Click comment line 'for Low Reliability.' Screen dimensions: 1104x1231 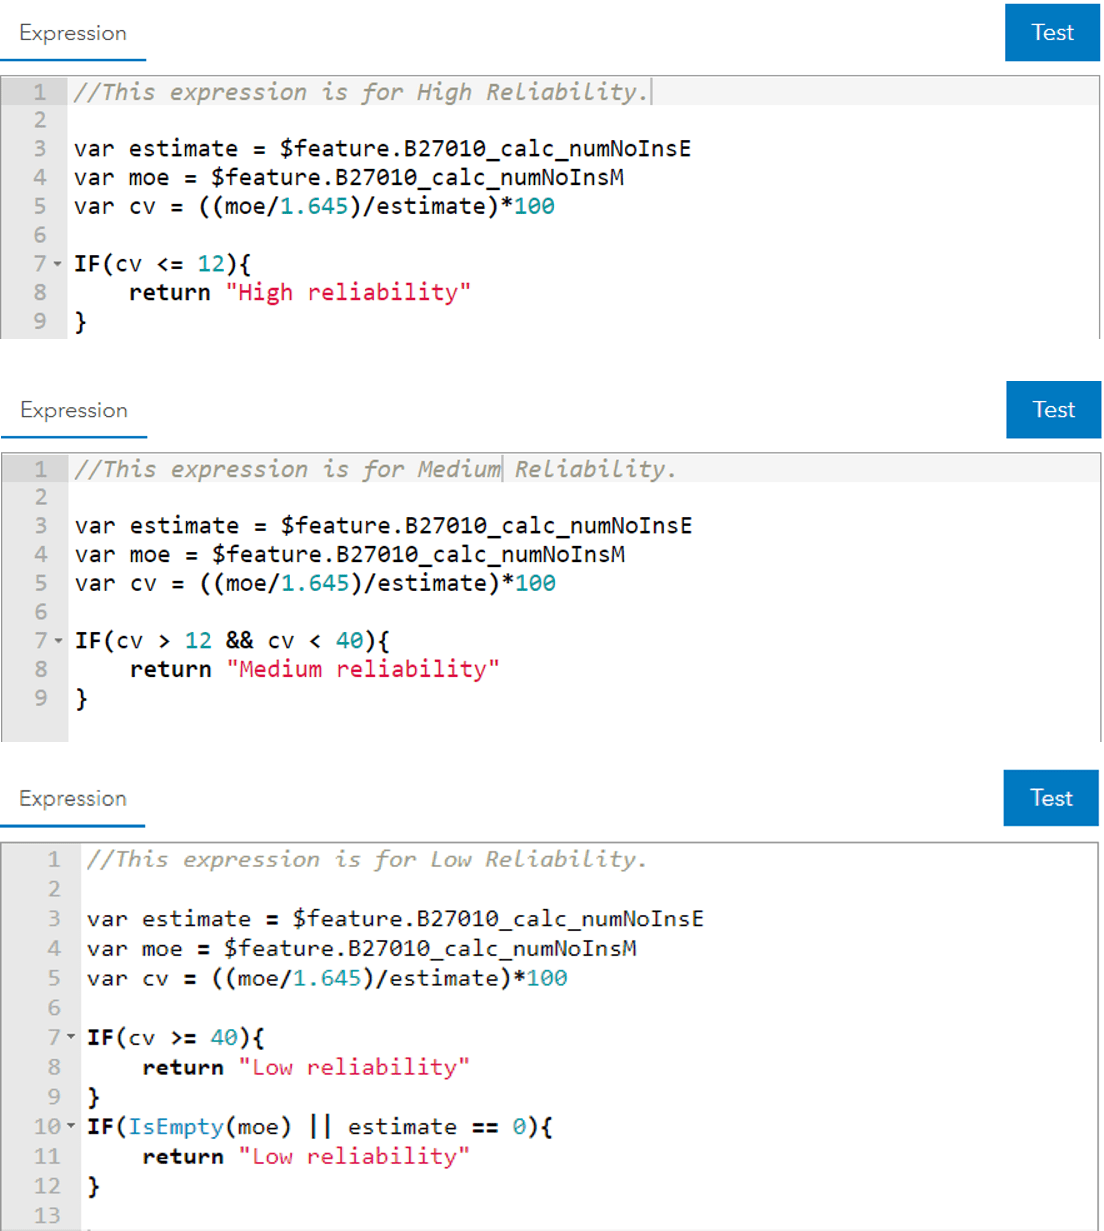point(367,859)
